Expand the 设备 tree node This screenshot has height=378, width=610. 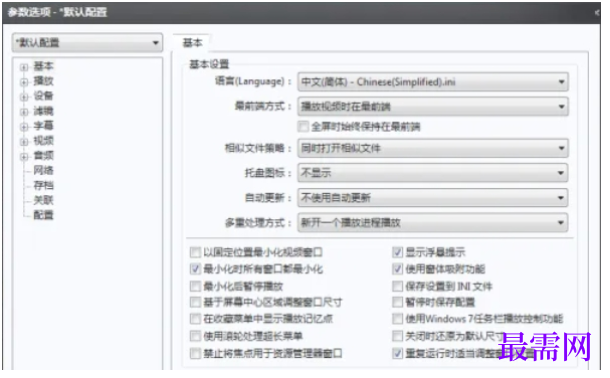24,97
